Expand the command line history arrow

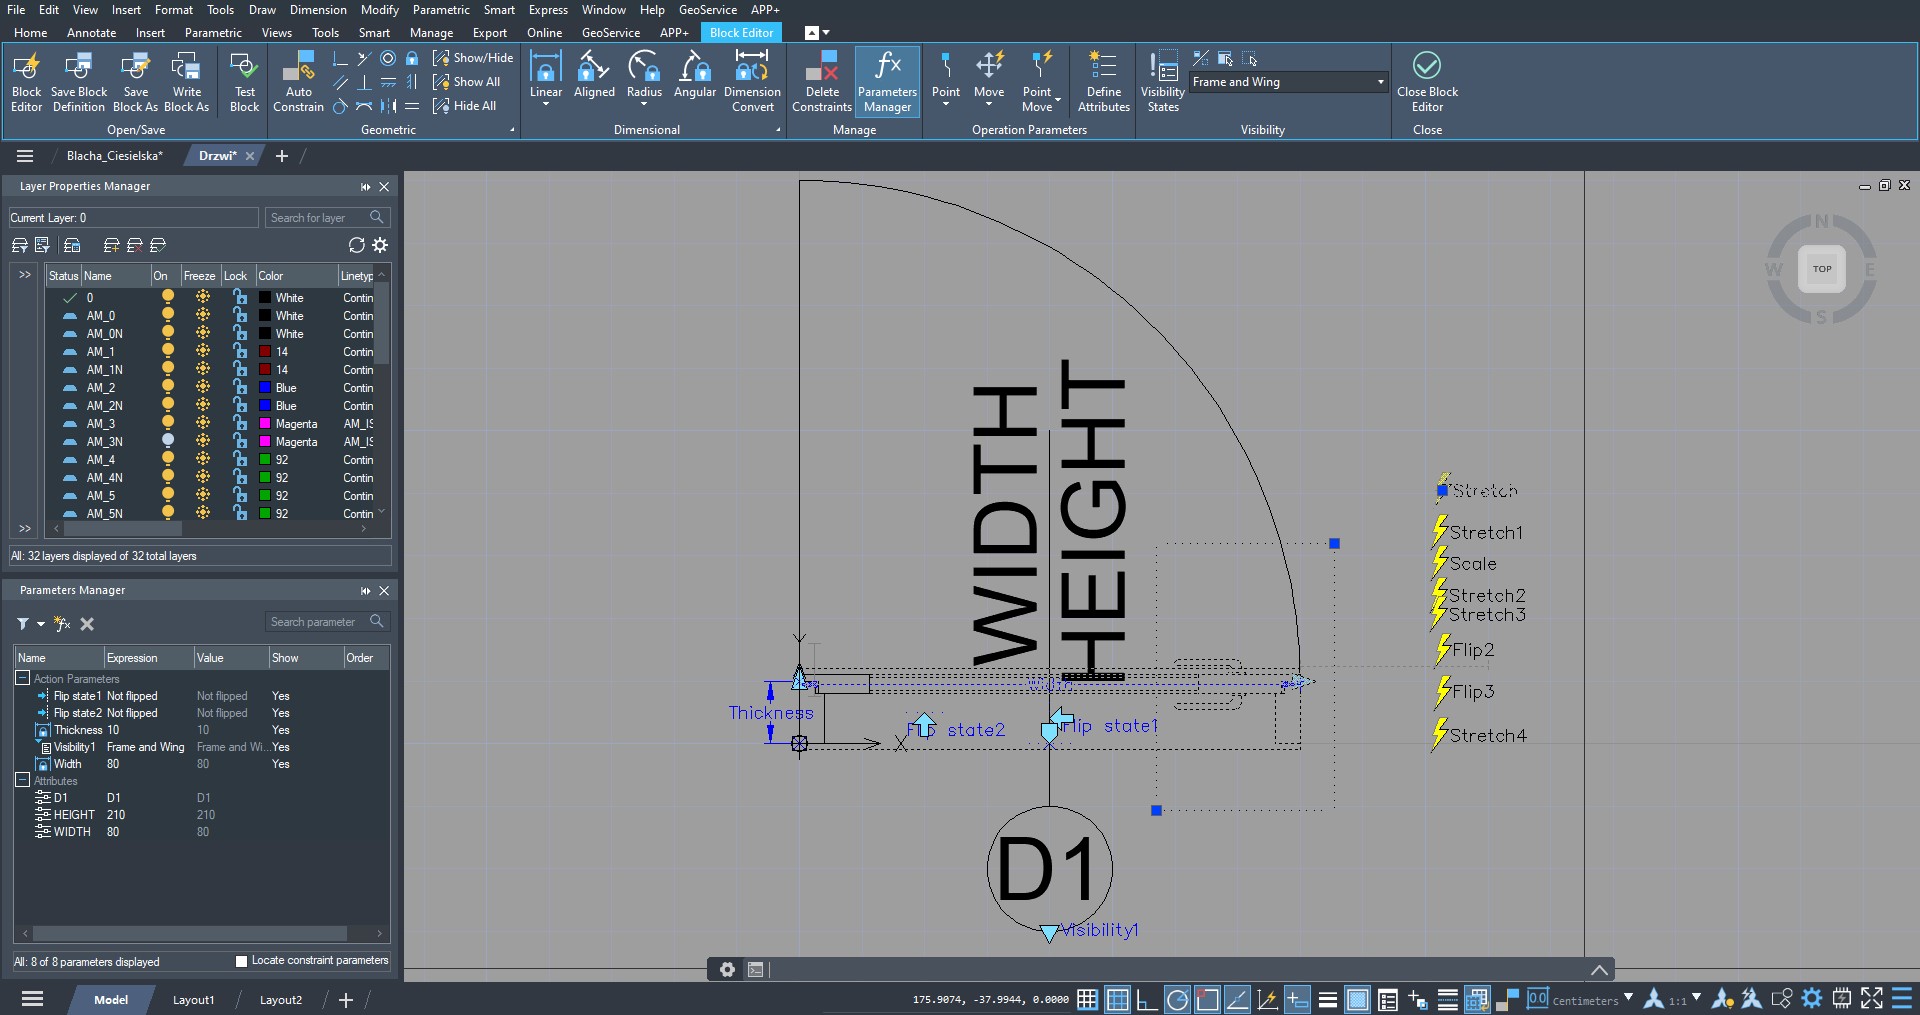click(x=1599, y=970)
